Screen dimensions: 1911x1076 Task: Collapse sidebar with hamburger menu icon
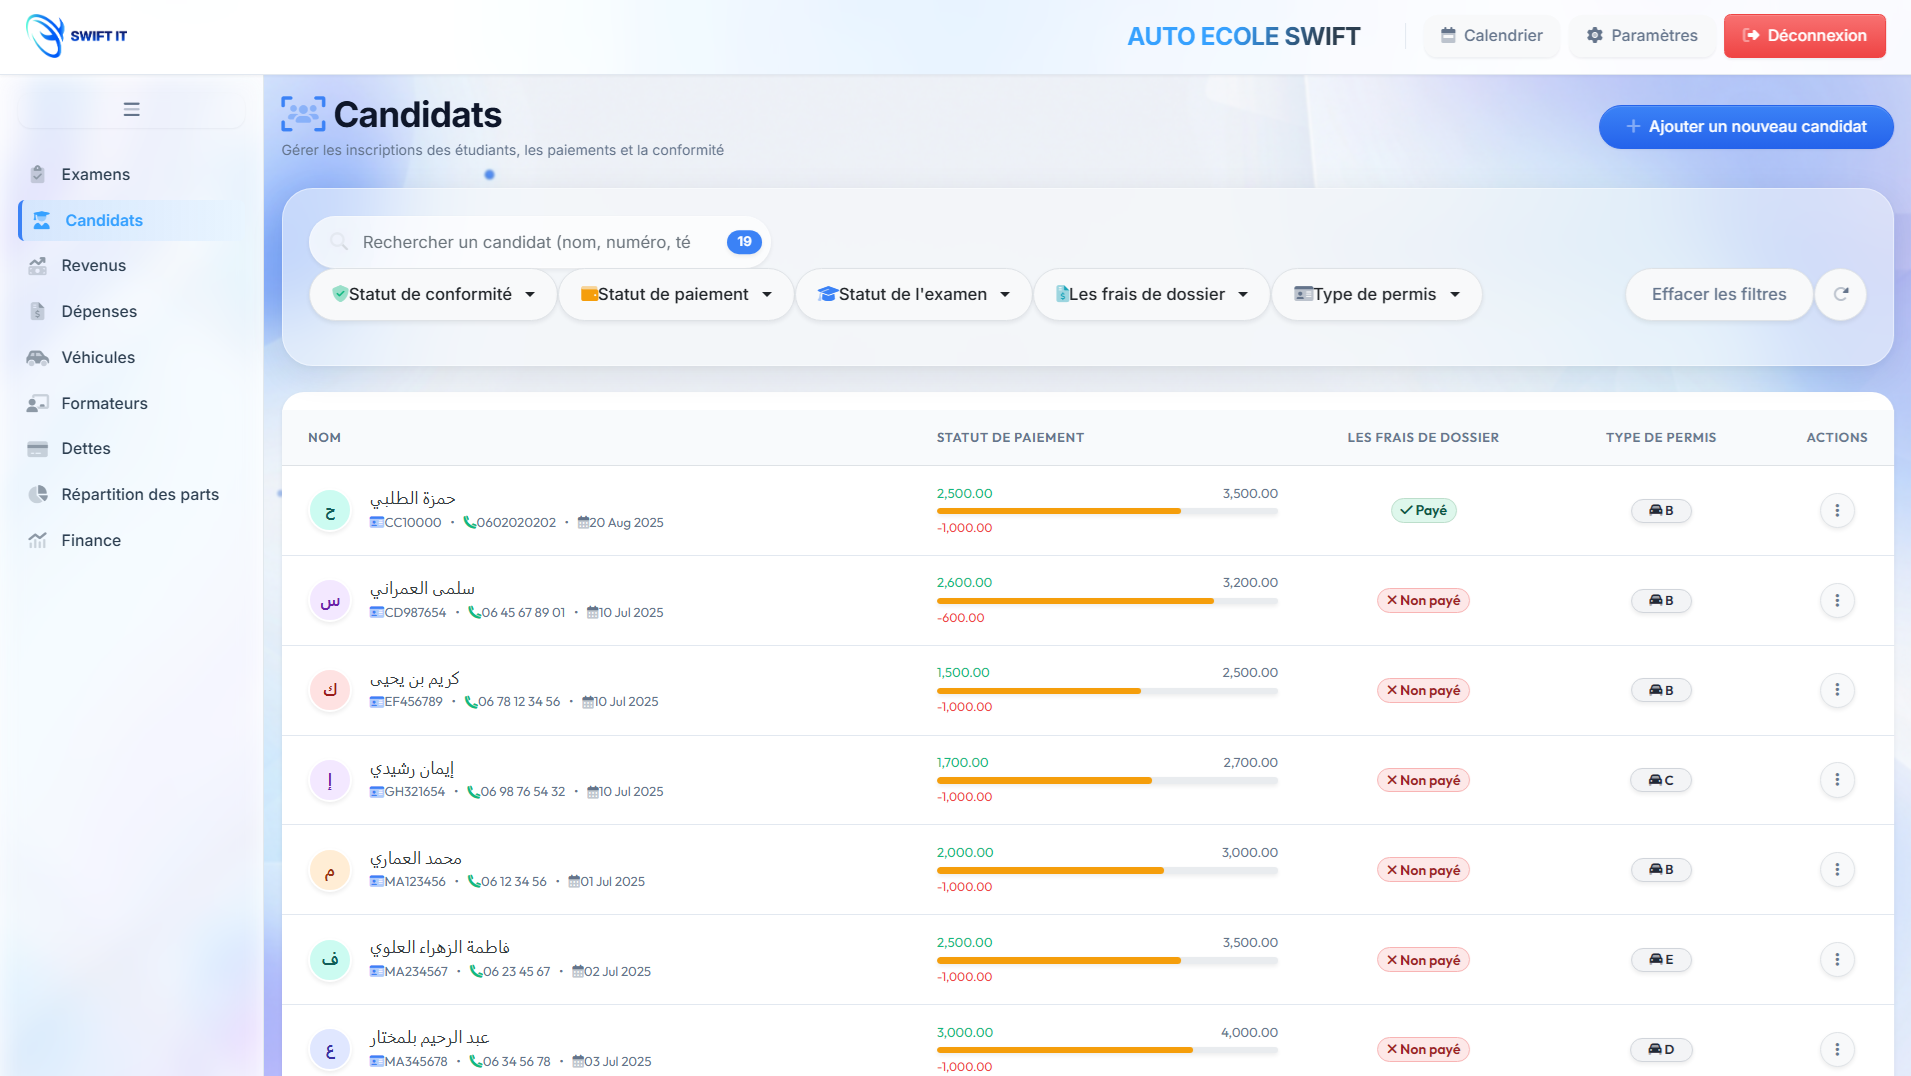[131, 109]
